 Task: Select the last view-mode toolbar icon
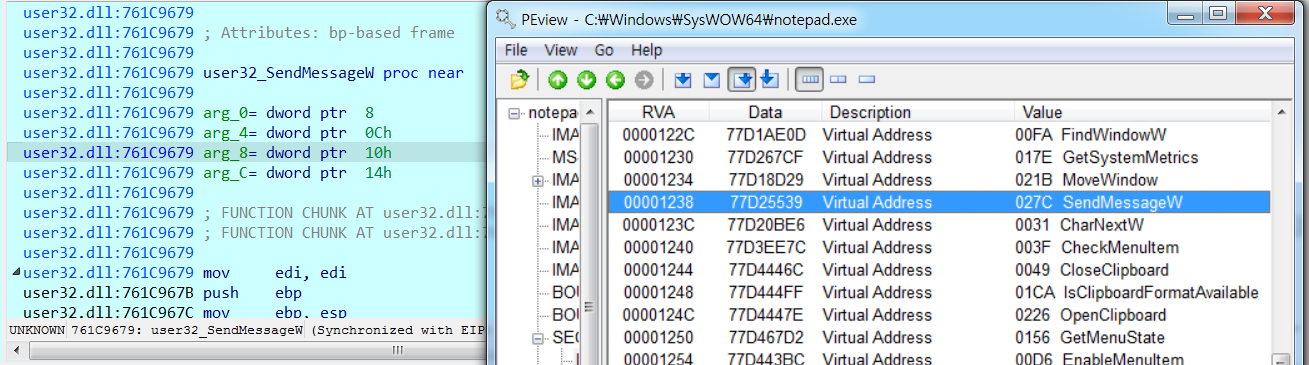pyautogui.click(x=867, y=79)
